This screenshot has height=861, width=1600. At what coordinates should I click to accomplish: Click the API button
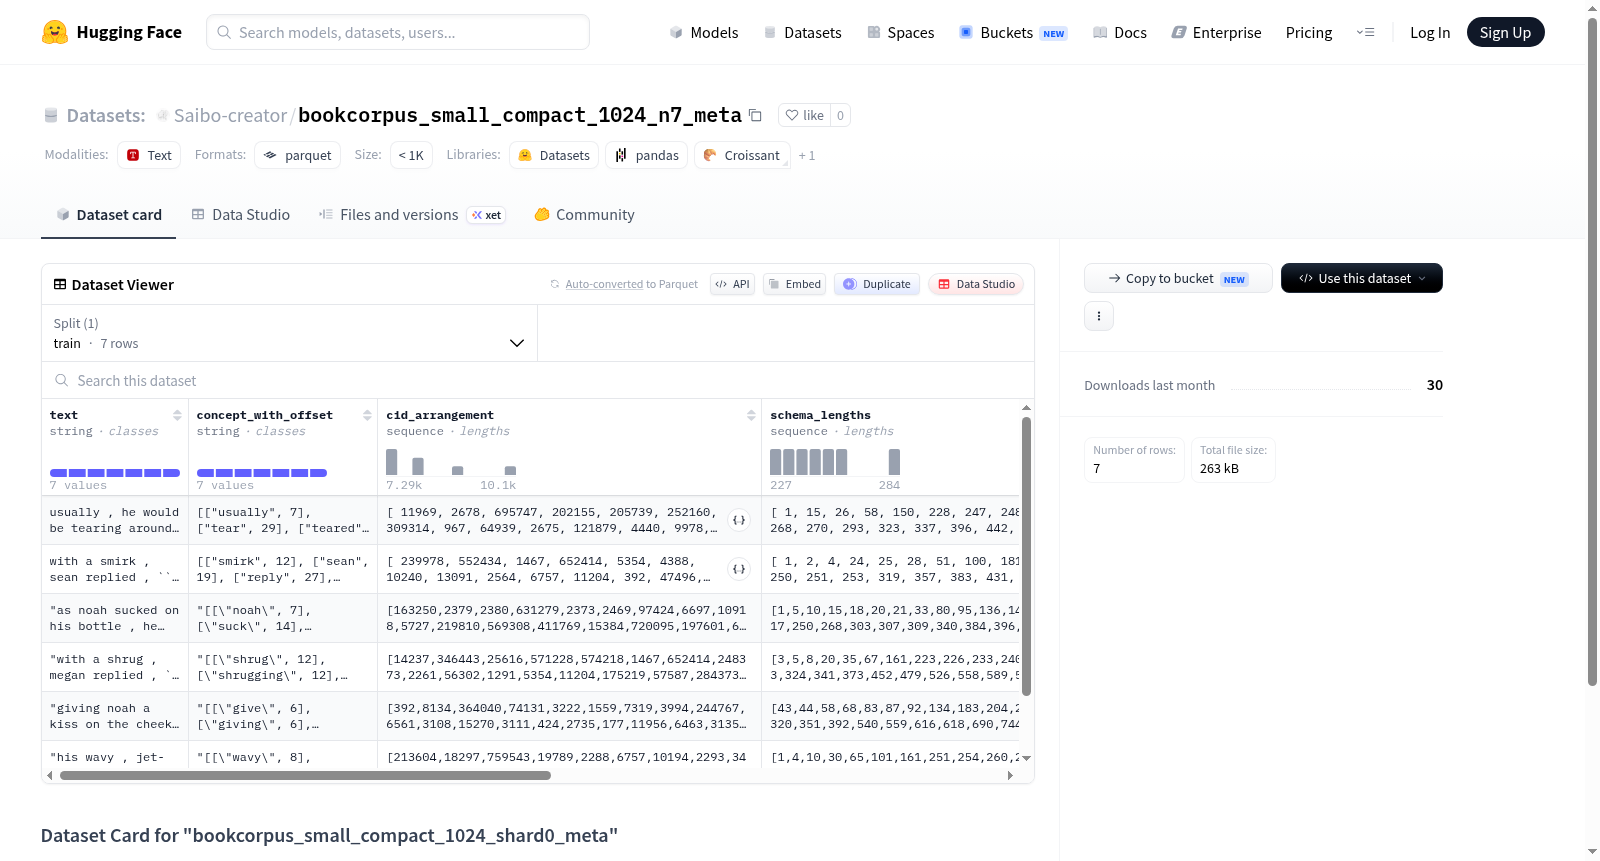pos(732,284)
